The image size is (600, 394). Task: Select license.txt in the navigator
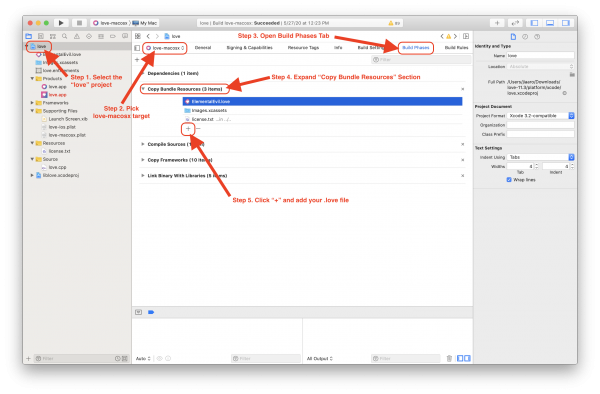(59, 151)
